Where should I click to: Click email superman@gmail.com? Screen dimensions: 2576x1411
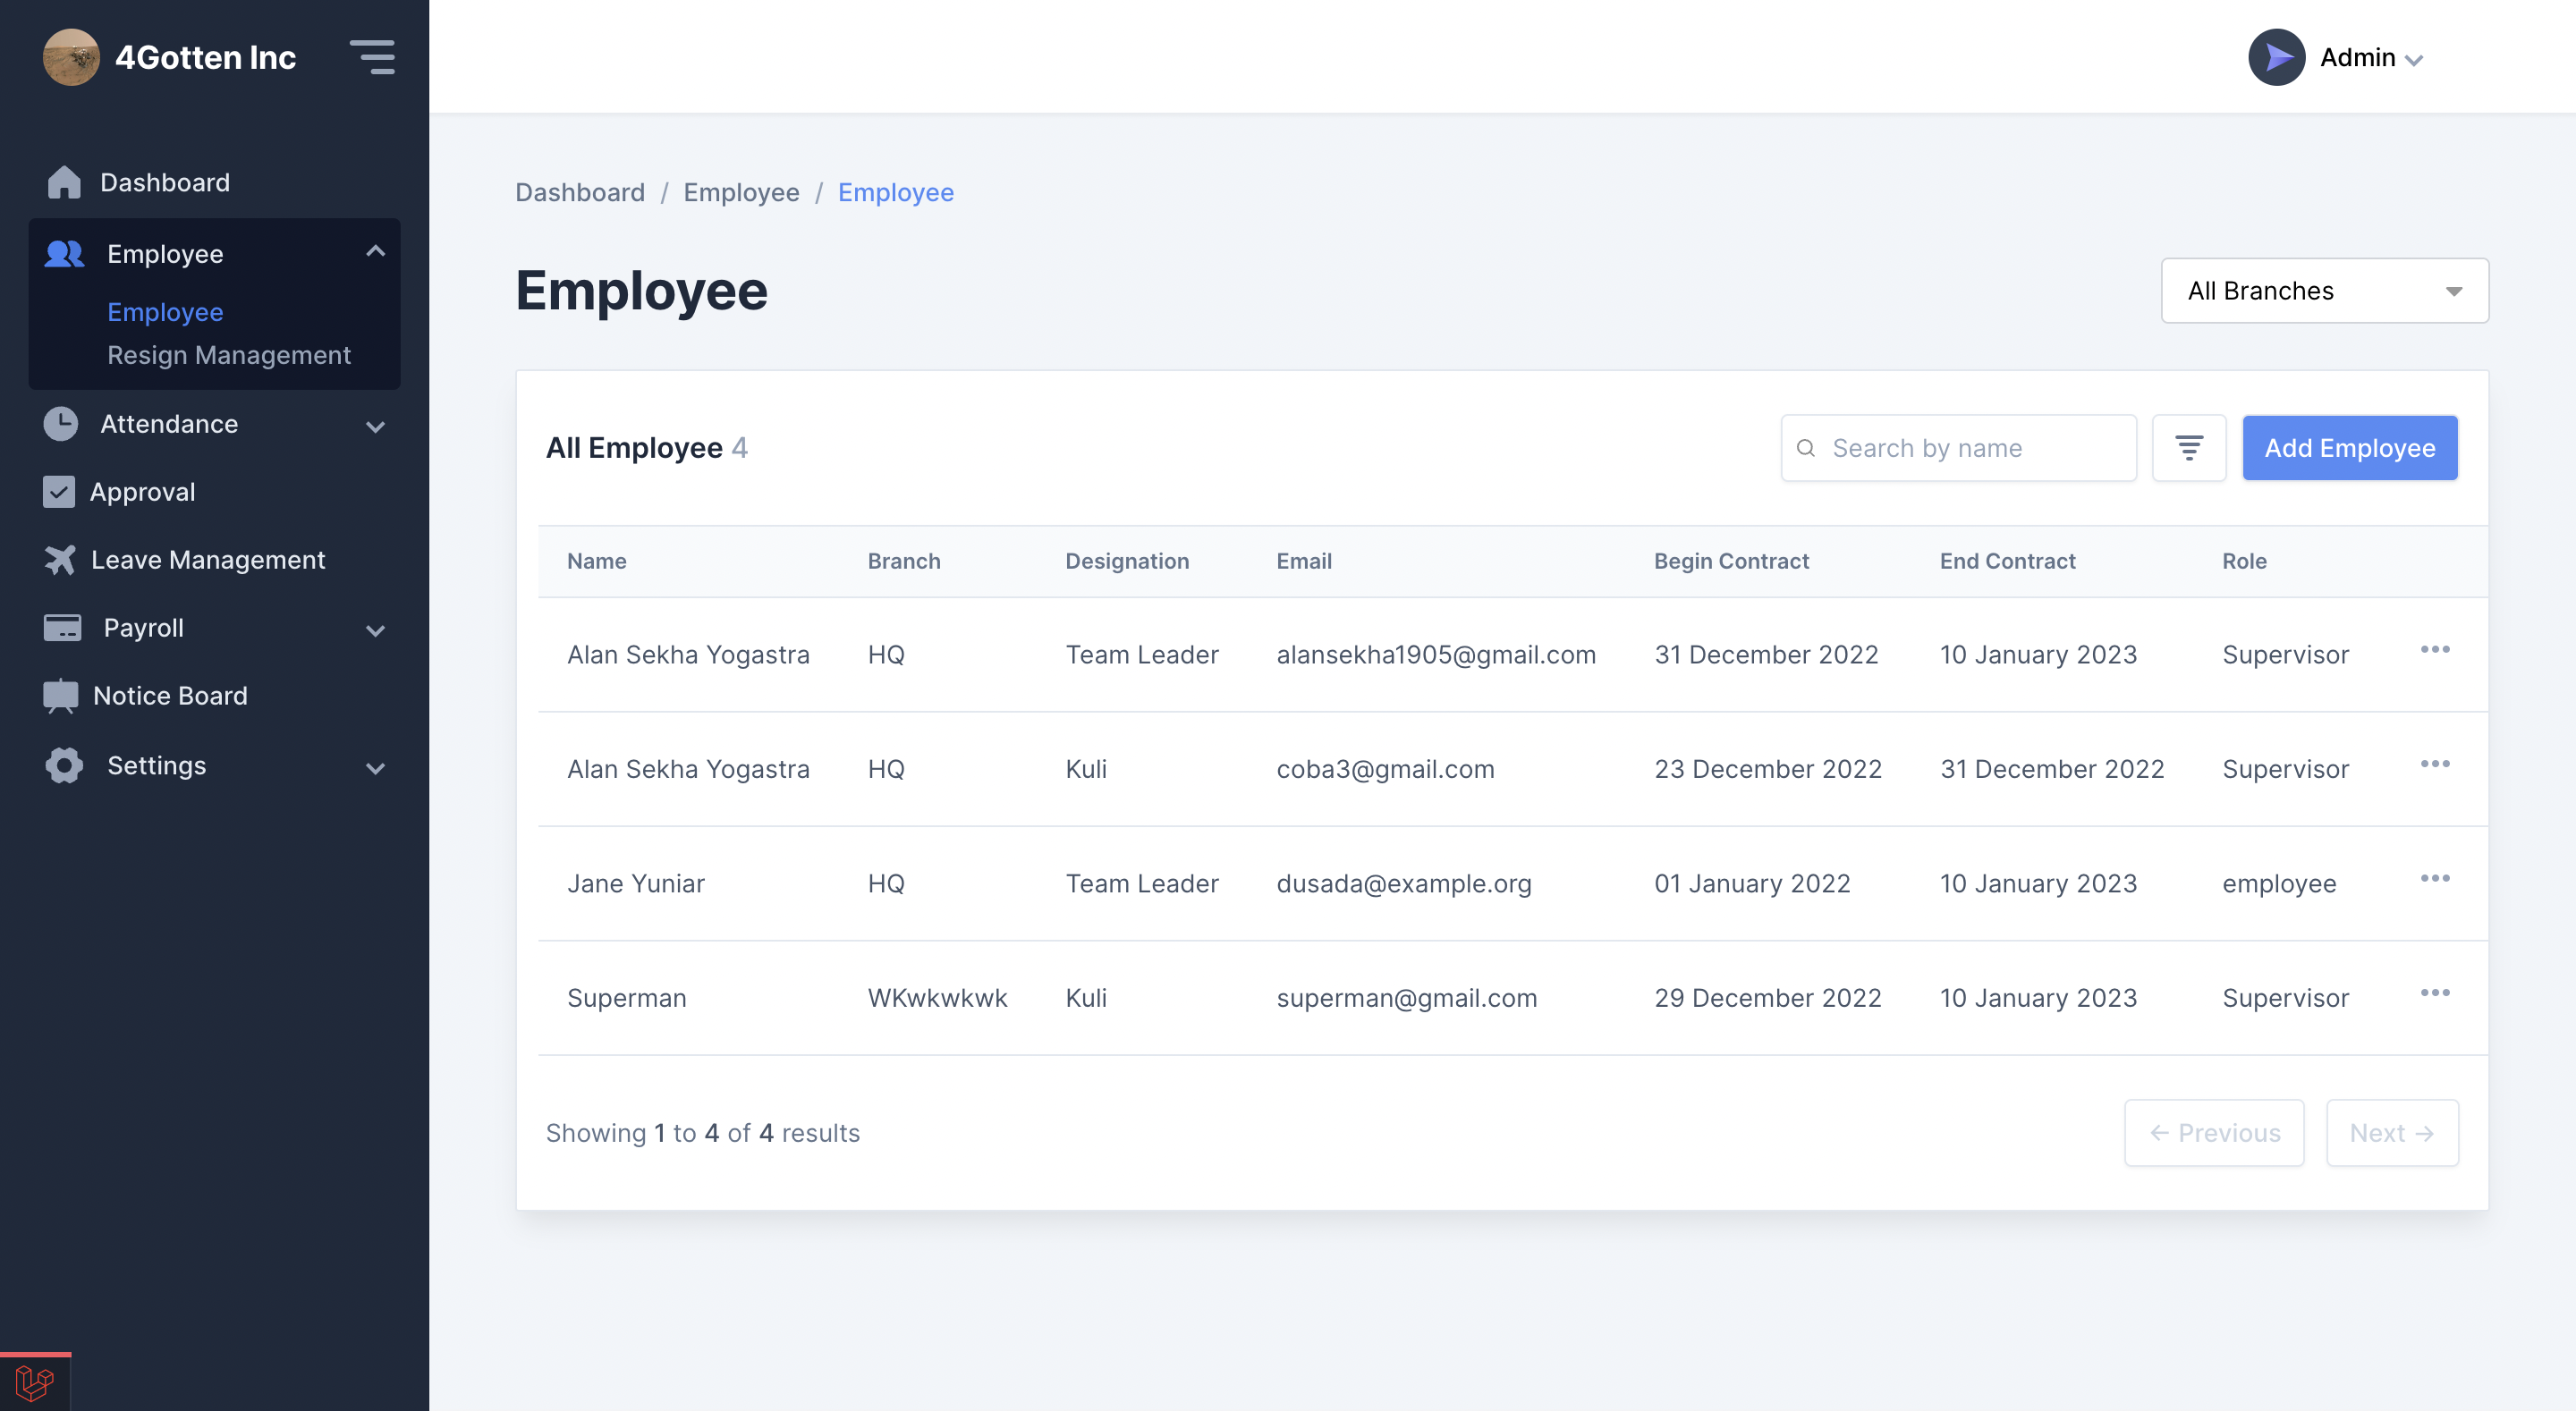1406,998
